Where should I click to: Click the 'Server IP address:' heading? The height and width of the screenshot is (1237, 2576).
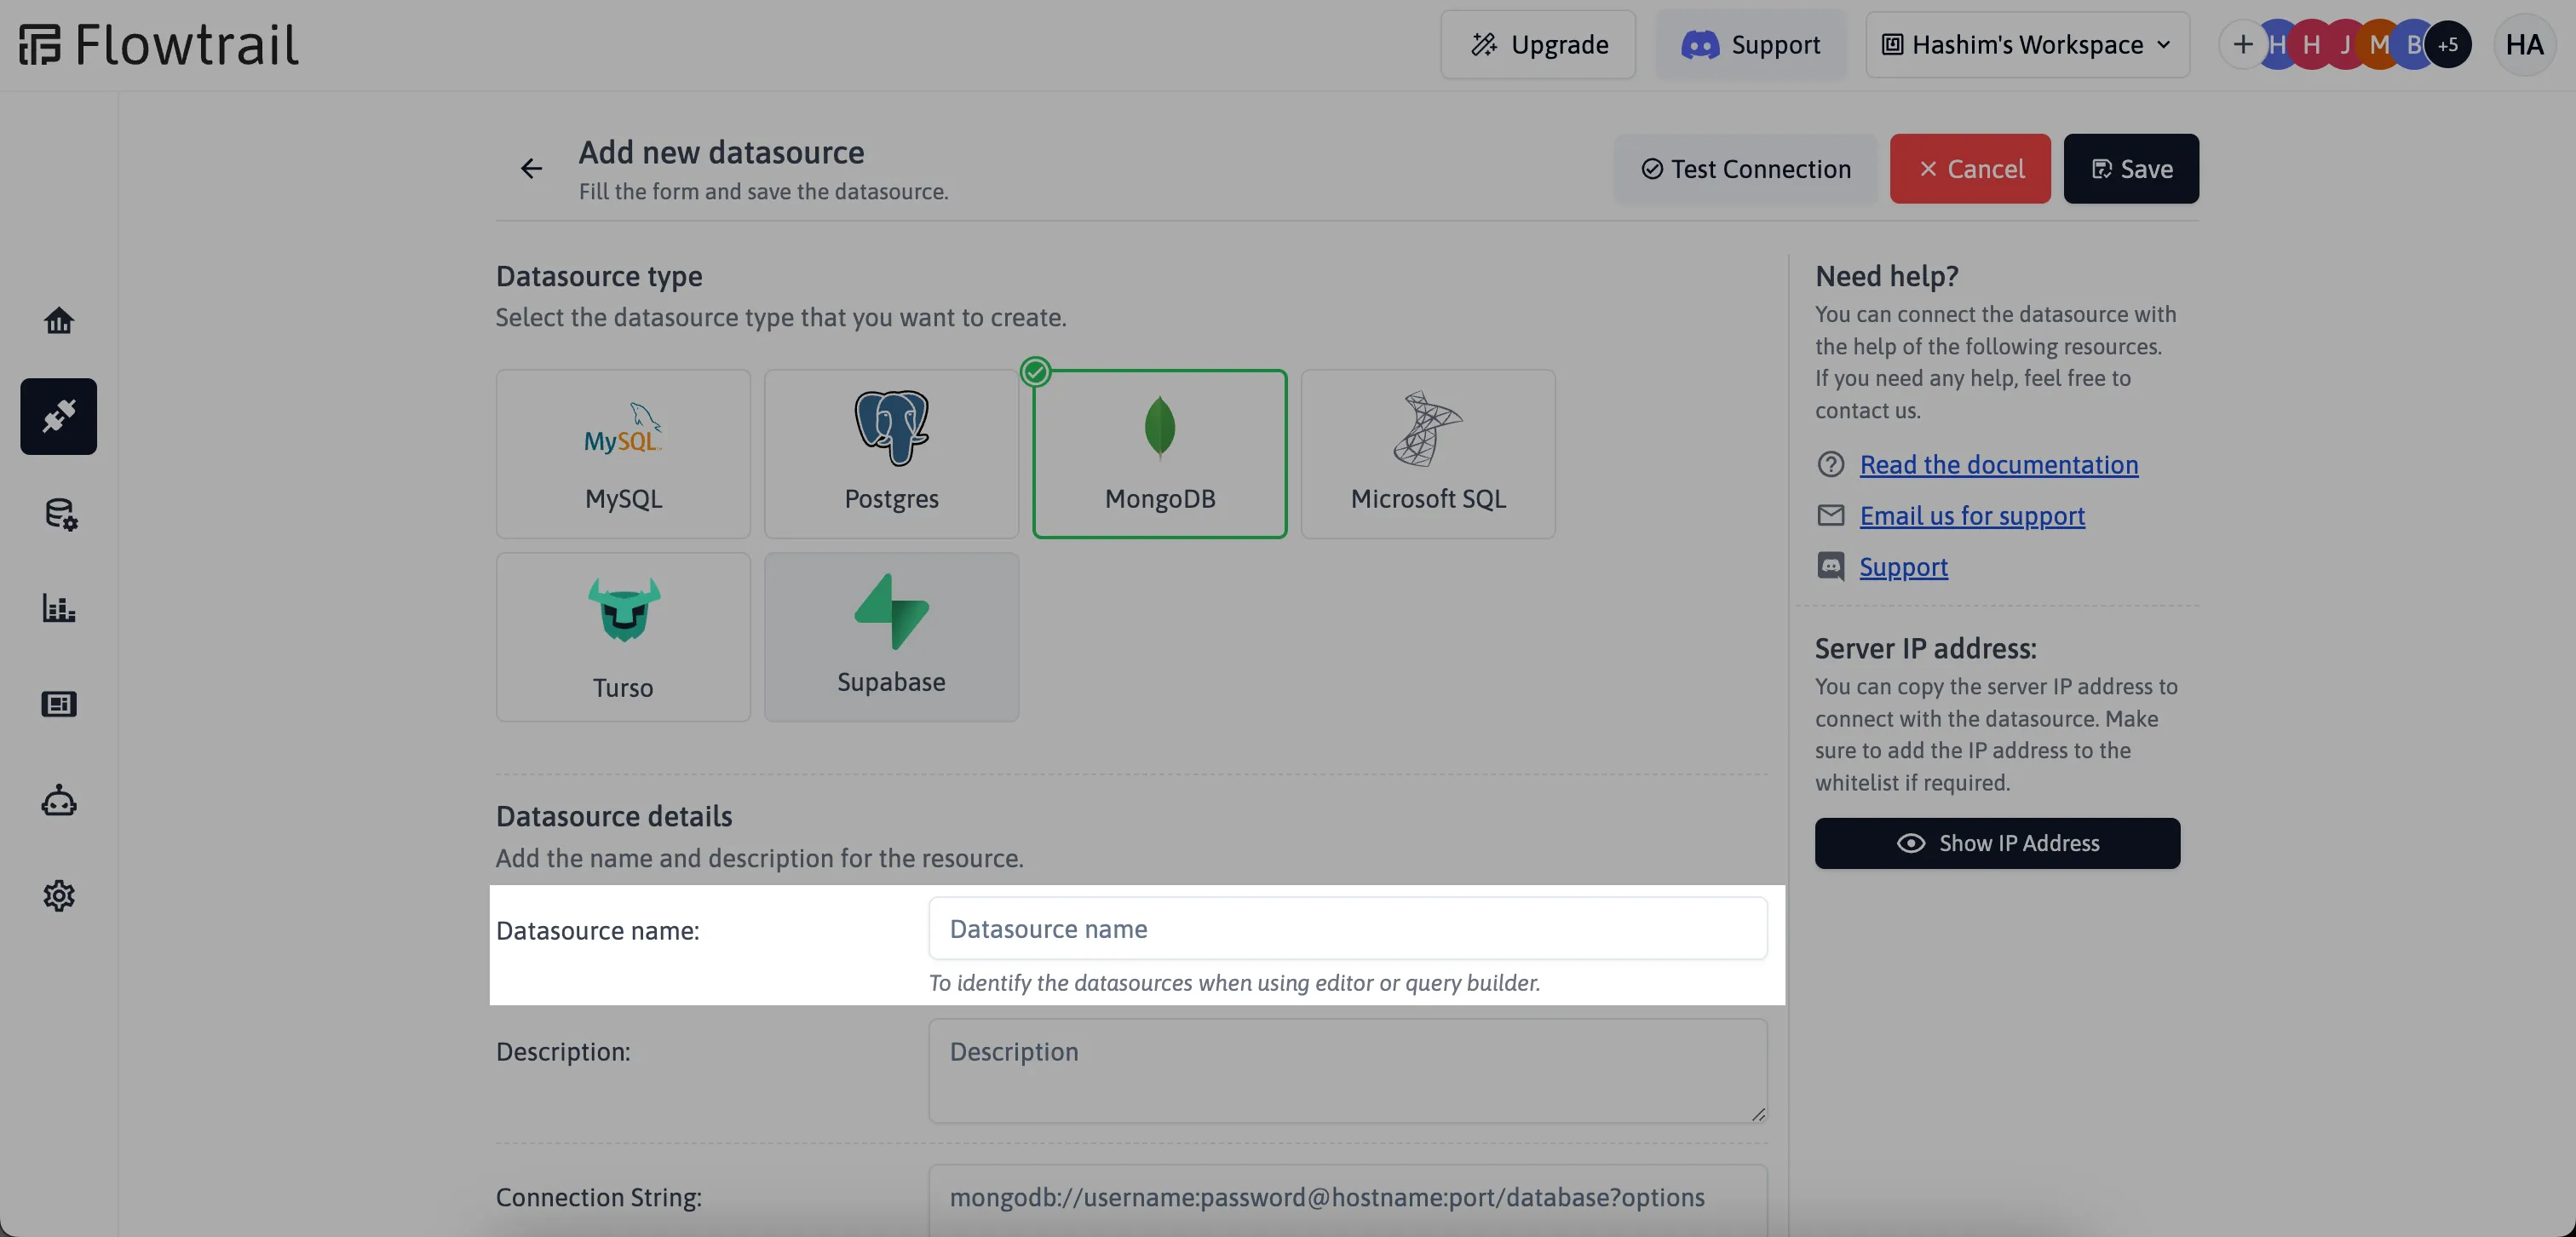(1925, 648)
